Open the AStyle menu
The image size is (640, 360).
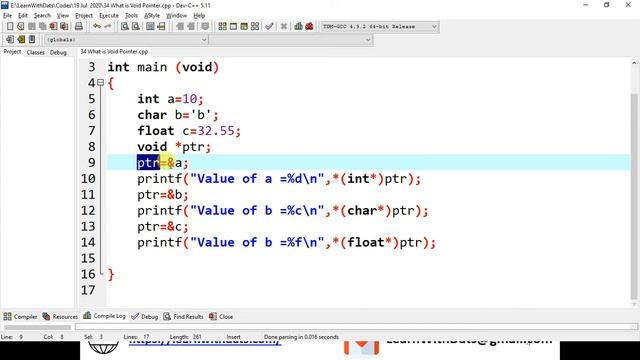(152, 16)
